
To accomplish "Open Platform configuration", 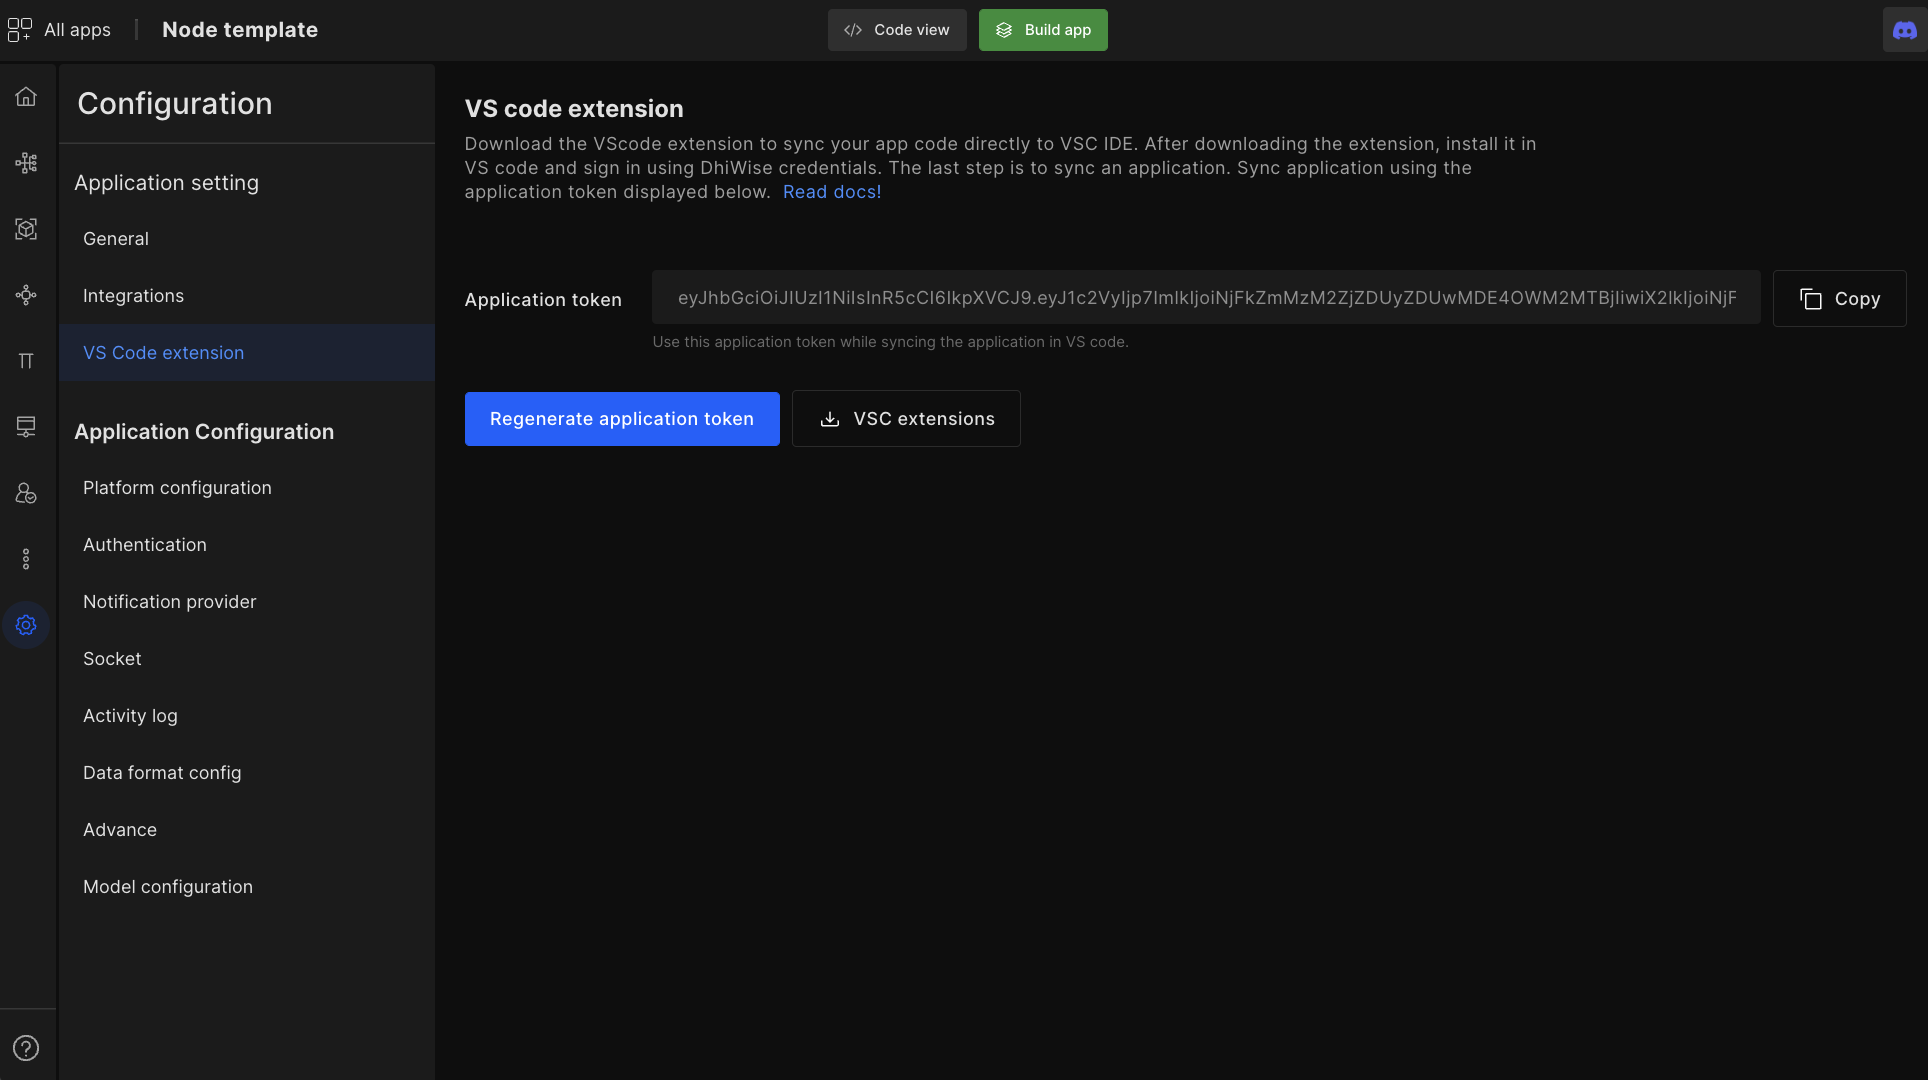I will pyautogui.click(x=247, y=488).
